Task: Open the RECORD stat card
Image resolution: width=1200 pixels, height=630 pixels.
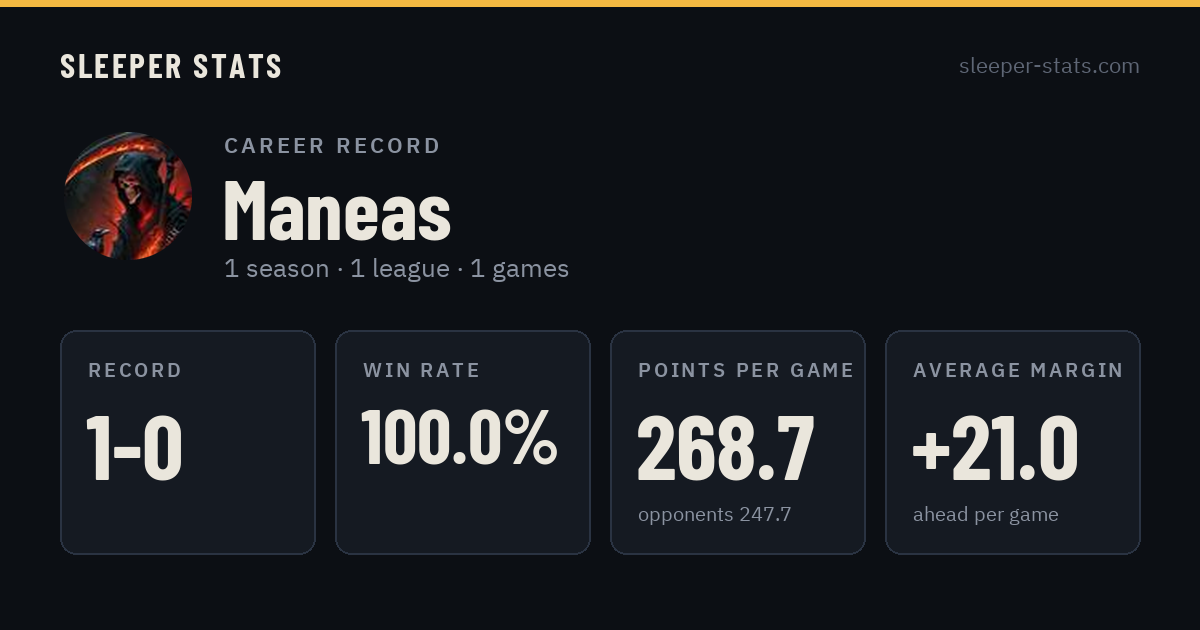Action: (x=188, y=442)
